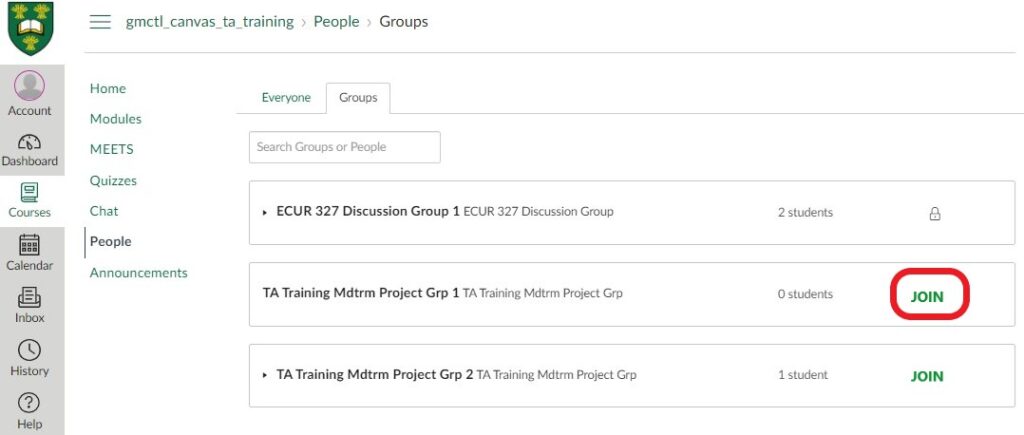Open the Inbox icon
Screen dimensions: 1024x435
[x=30, y=297]
